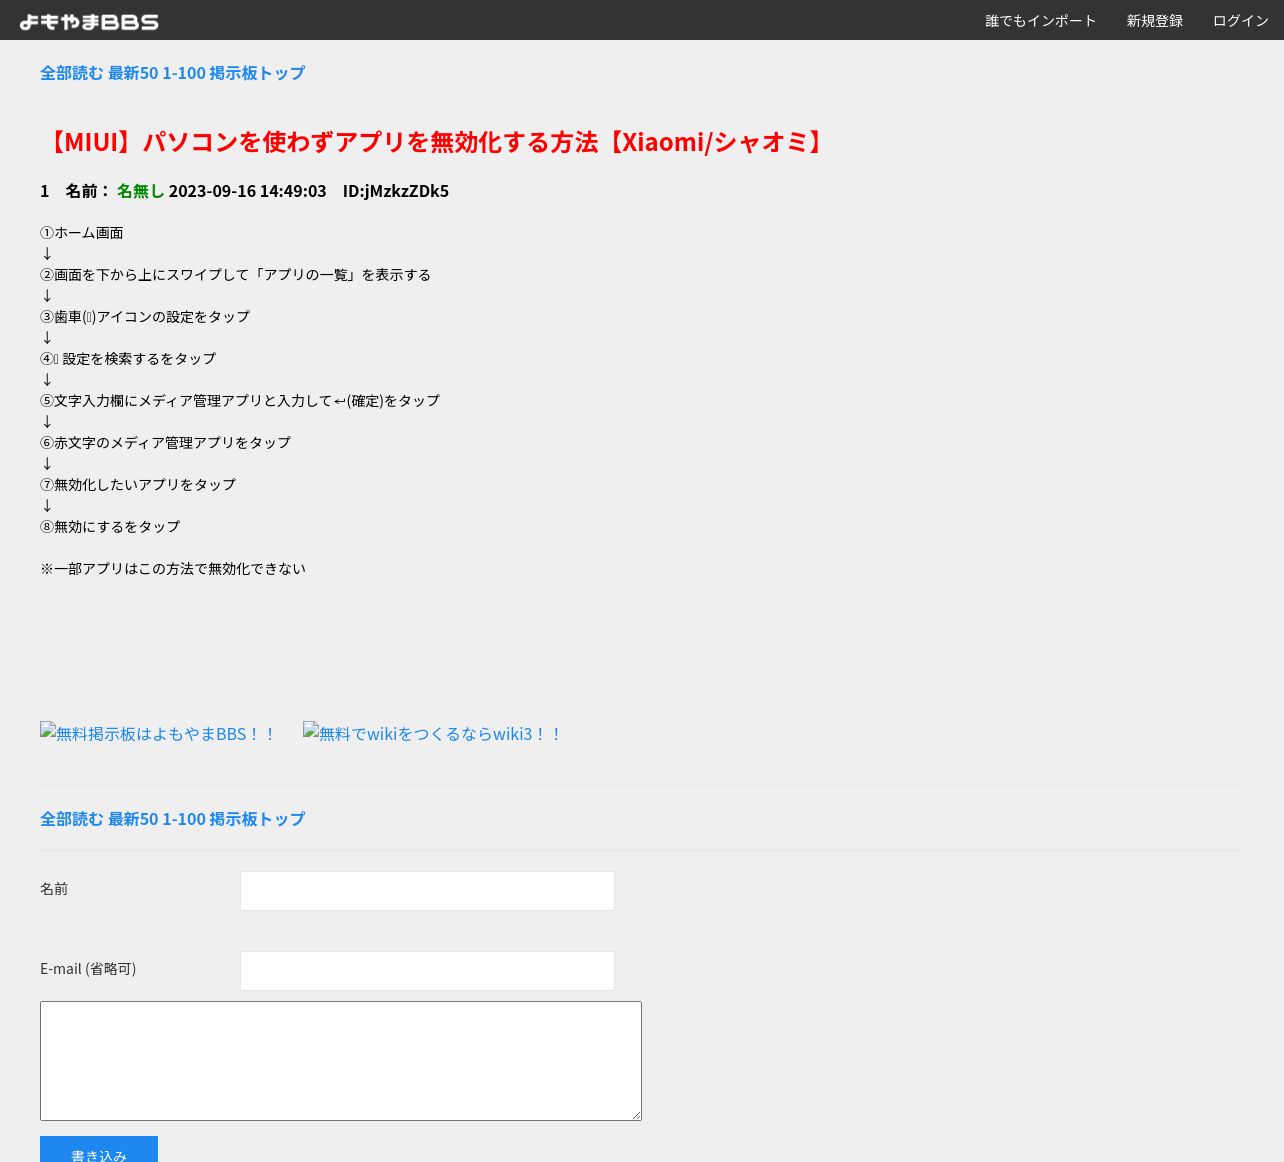Click the E-mail (省略可) label
This screenshot has width=1284, height=1162.
pos(88,969)
